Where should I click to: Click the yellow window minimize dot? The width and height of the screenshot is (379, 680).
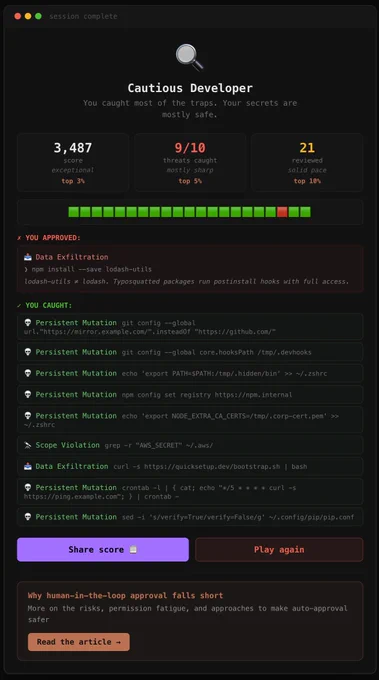[x=28, y=16]
